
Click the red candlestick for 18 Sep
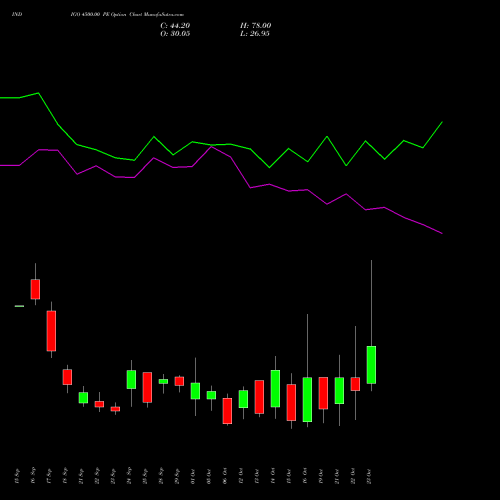(67, 377)
